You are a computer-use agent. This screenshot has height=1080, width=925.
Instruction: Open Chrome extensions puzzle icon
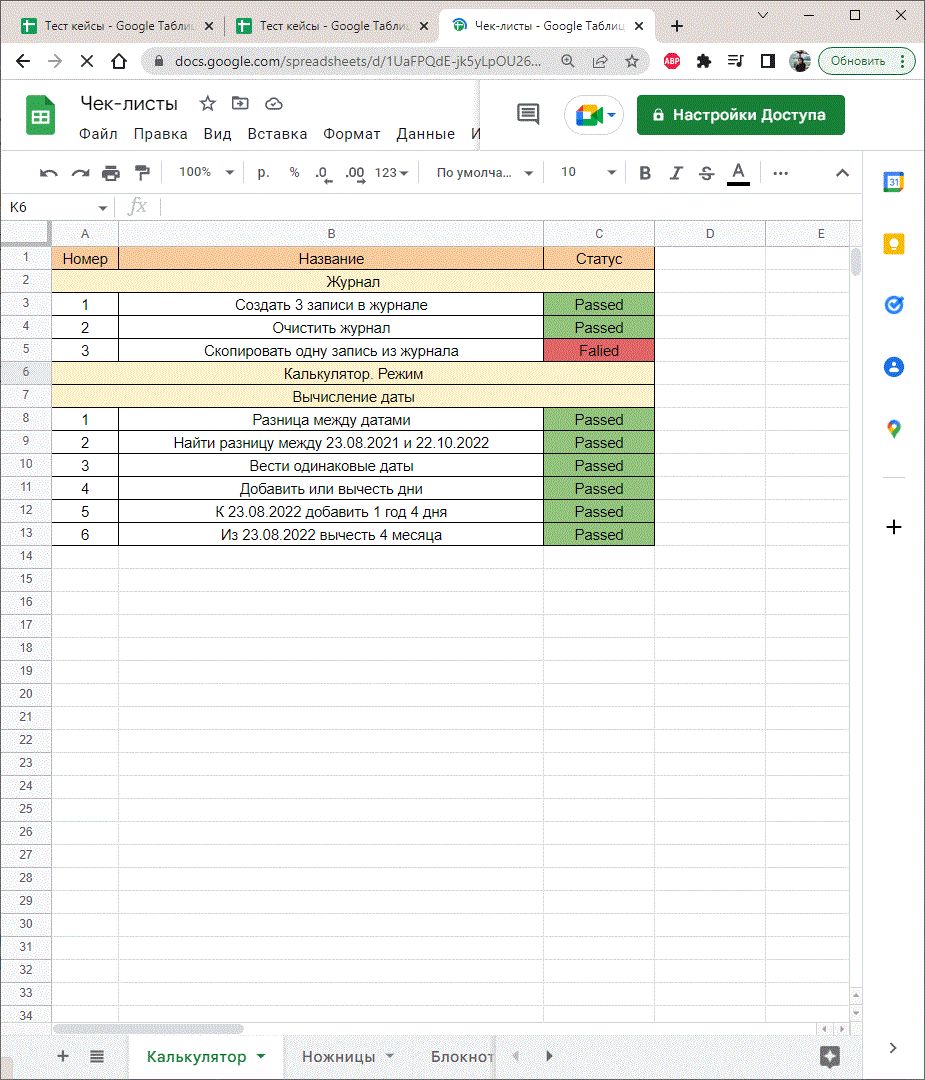click(703, 61)
